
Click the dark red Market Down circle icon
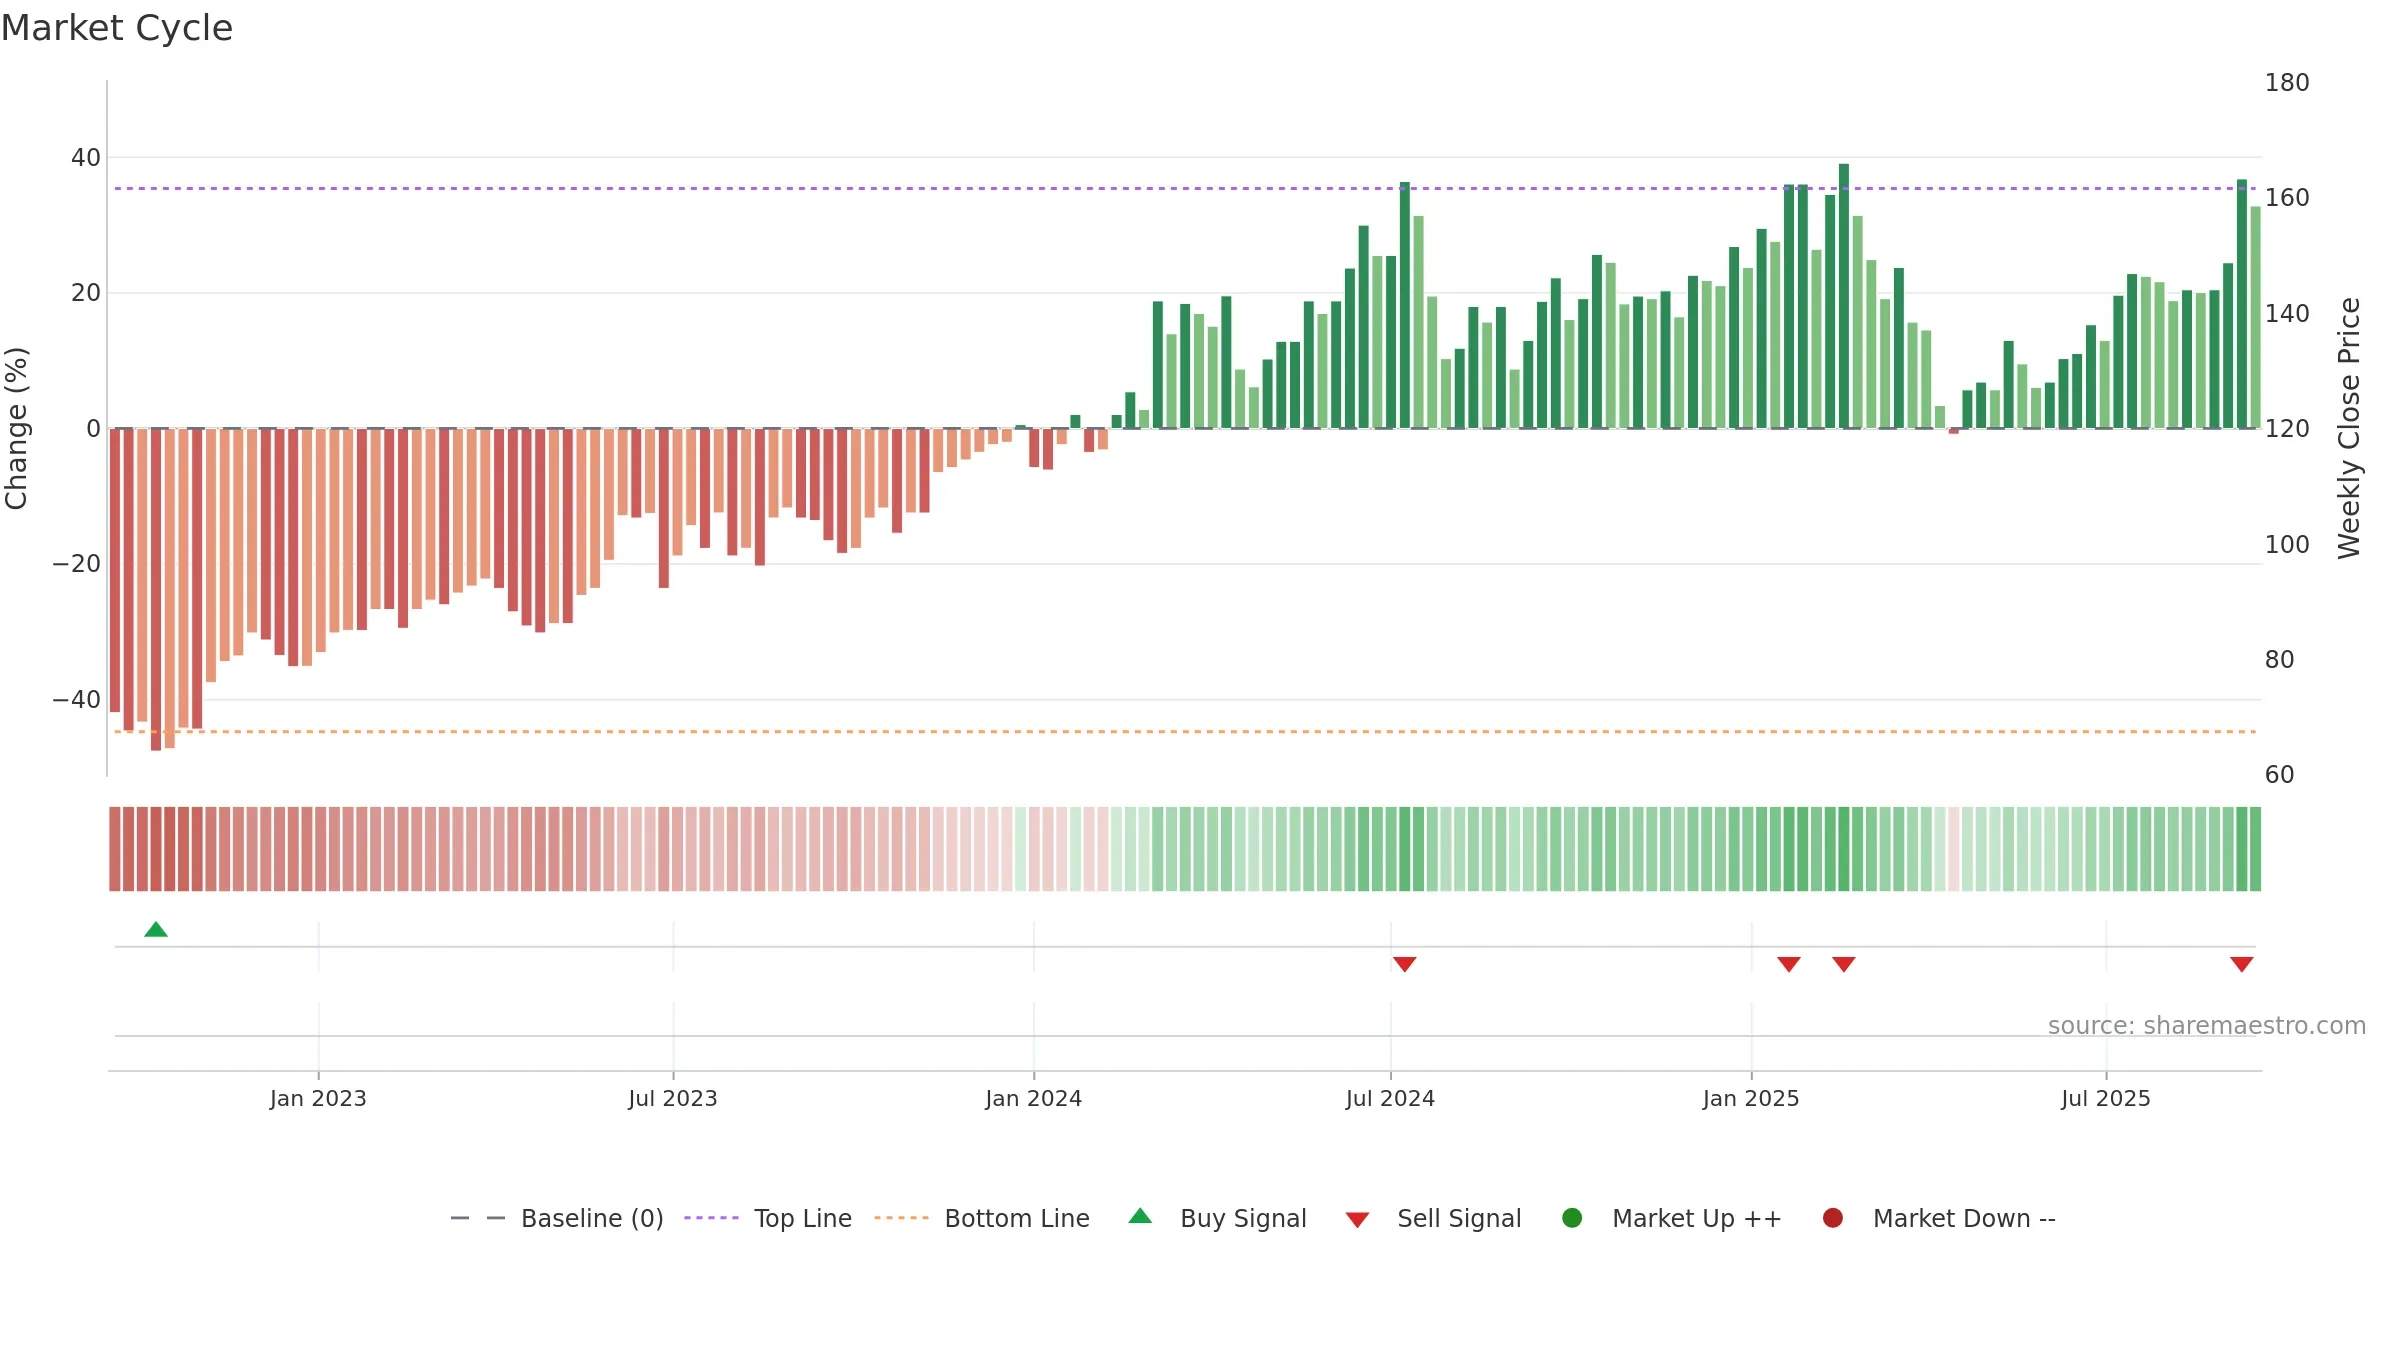tap(1833, 1218)
